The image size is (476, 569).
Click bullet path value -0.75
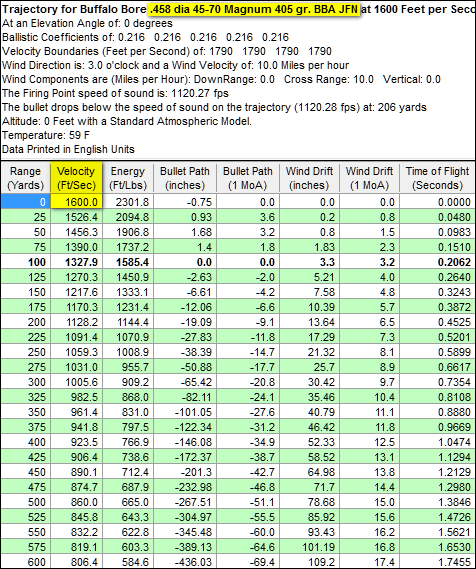click(x=185, y=201)
